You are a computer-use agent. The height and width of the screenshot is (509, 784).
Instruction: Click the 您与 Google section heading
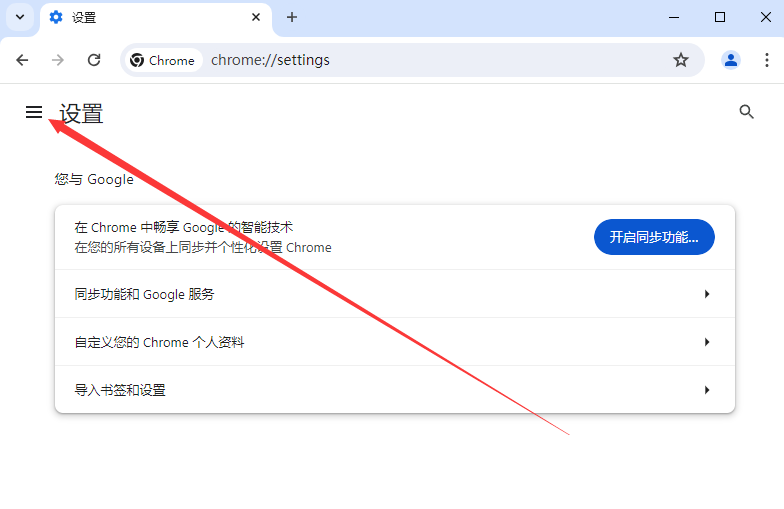pos(94,179)
